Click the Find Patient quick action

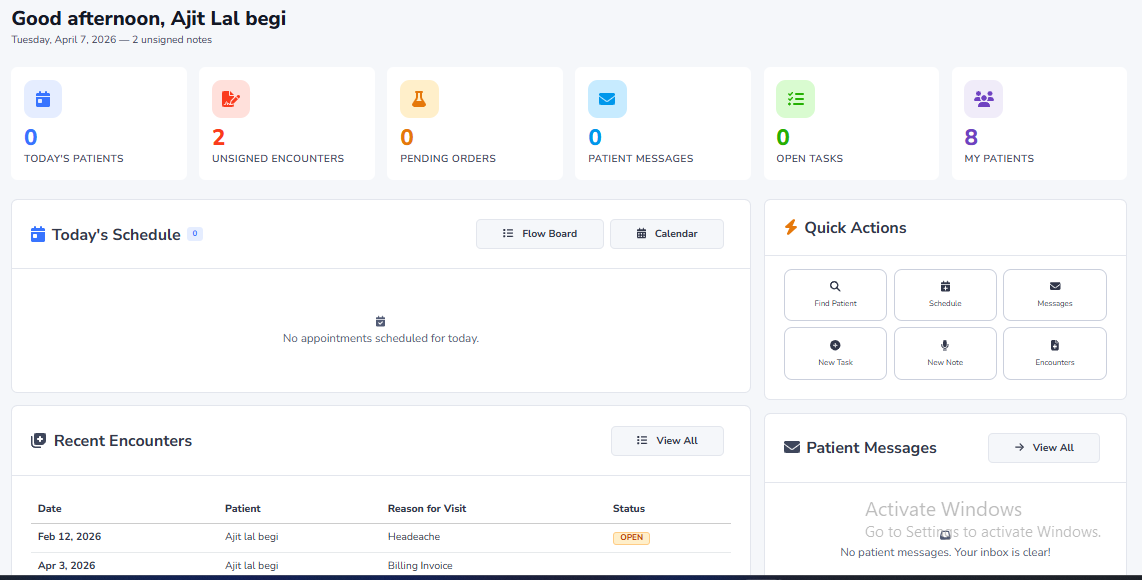tap(835, 294)
